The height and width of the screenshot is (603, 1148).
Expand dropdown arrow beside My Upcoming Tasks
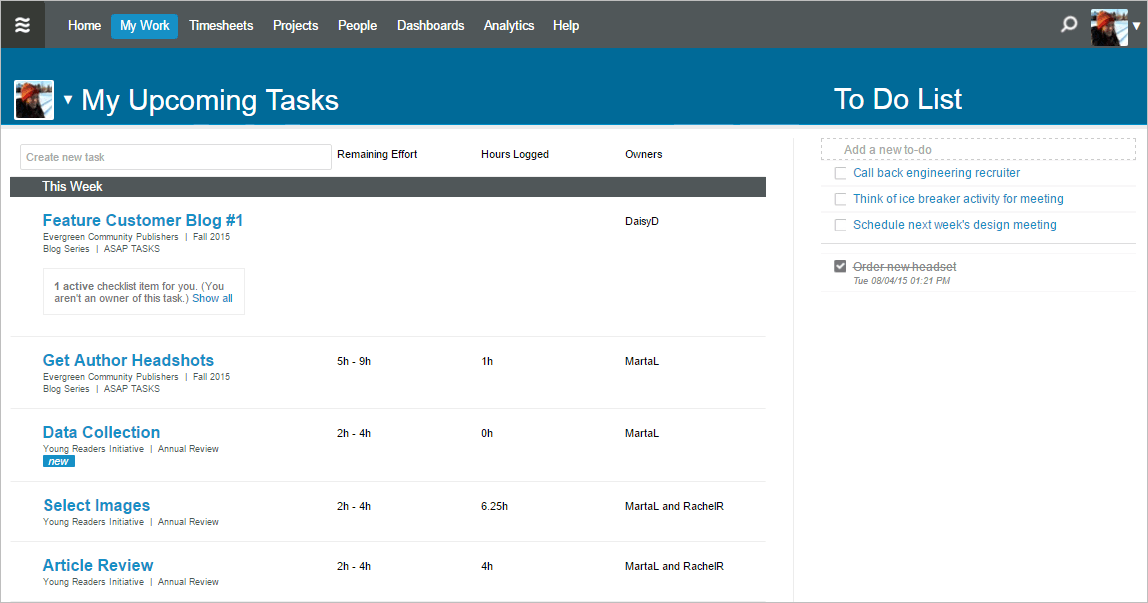pyautogui.click(x=68, y=100)
